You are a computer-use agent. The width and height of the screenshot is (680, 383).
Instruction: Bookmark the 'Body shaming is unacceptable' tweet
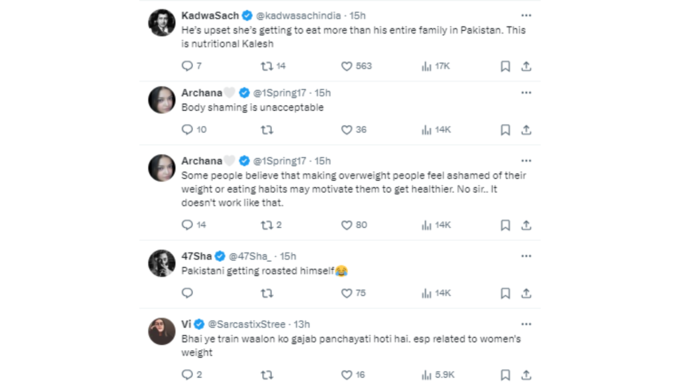505,130
